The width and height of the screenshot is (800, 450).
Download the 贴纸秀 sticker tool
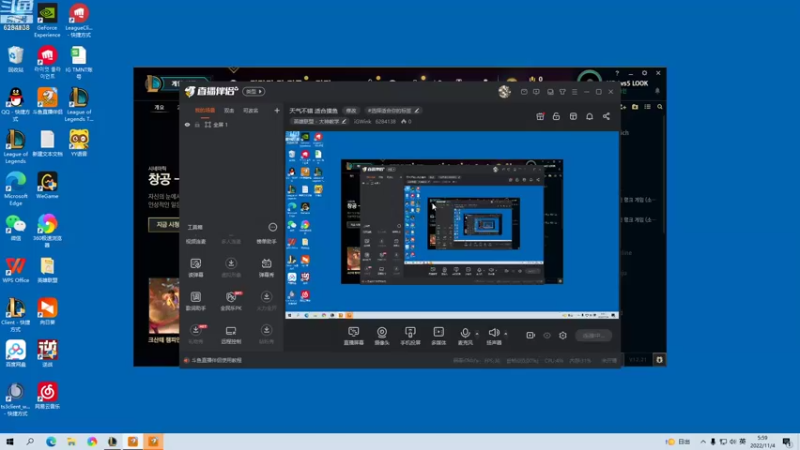pos(266,334)
